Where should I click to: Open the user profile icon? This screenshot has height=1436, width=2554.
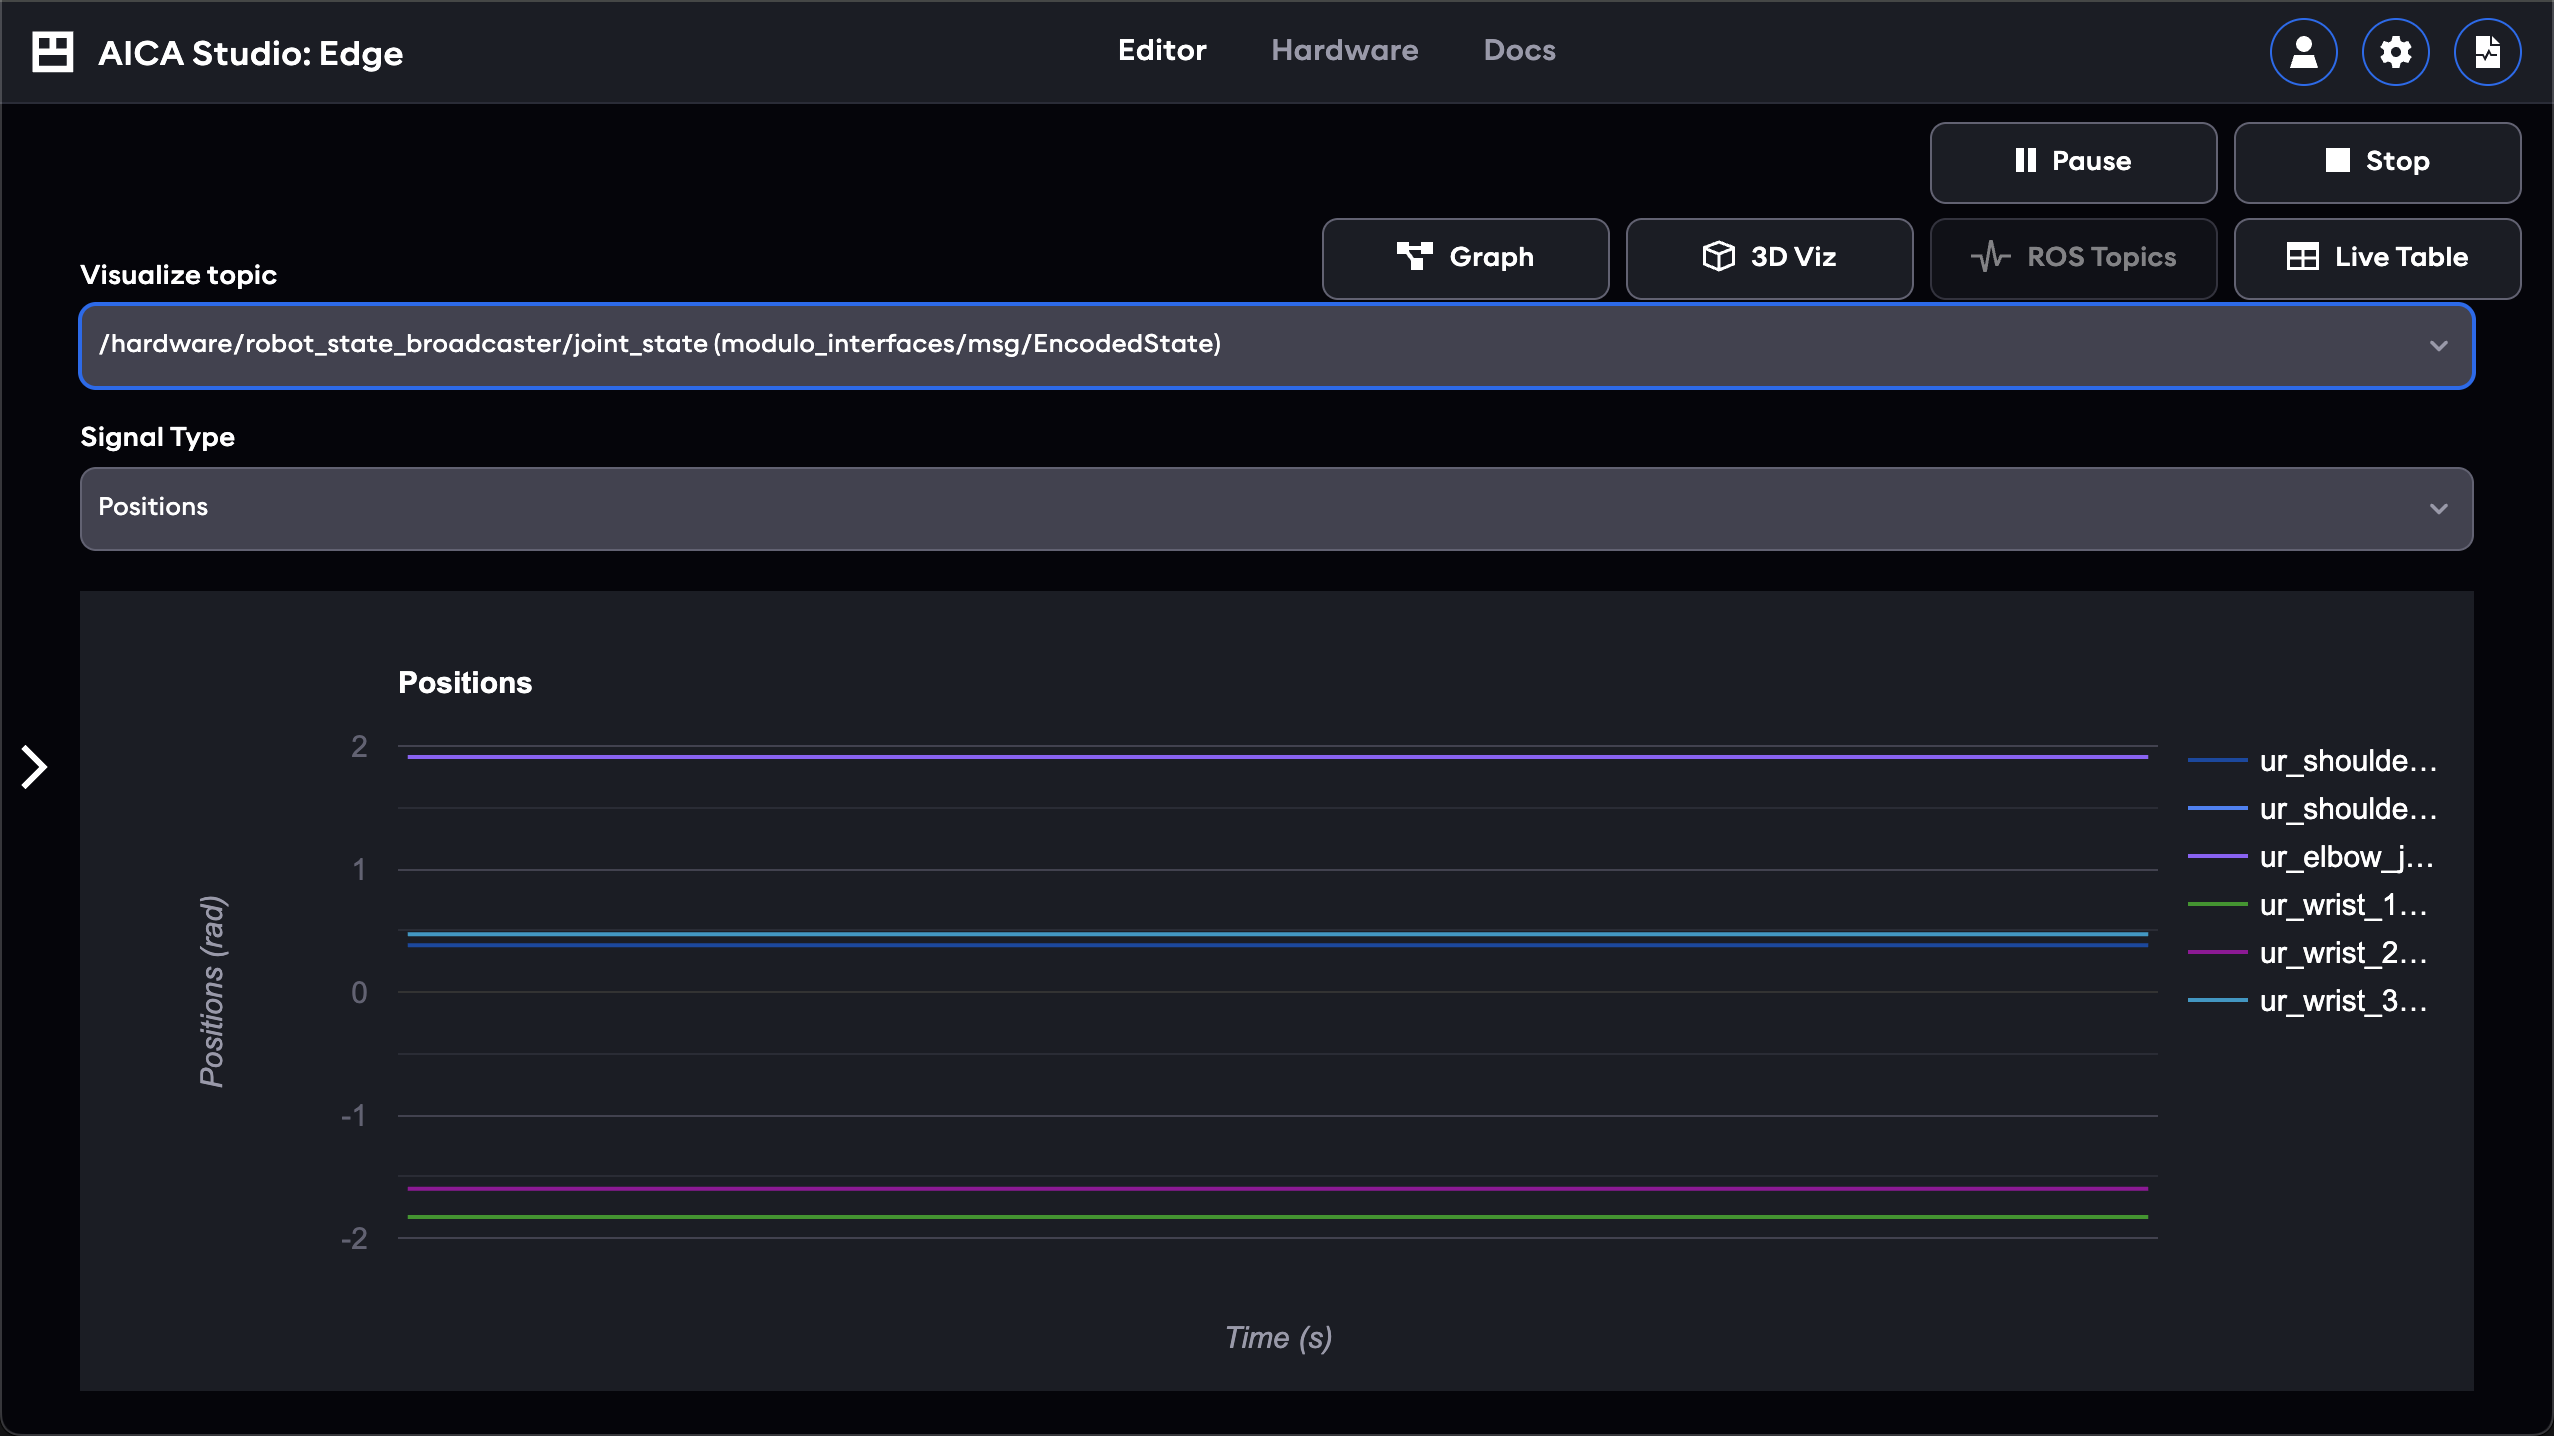click(x=2303, y=52)
